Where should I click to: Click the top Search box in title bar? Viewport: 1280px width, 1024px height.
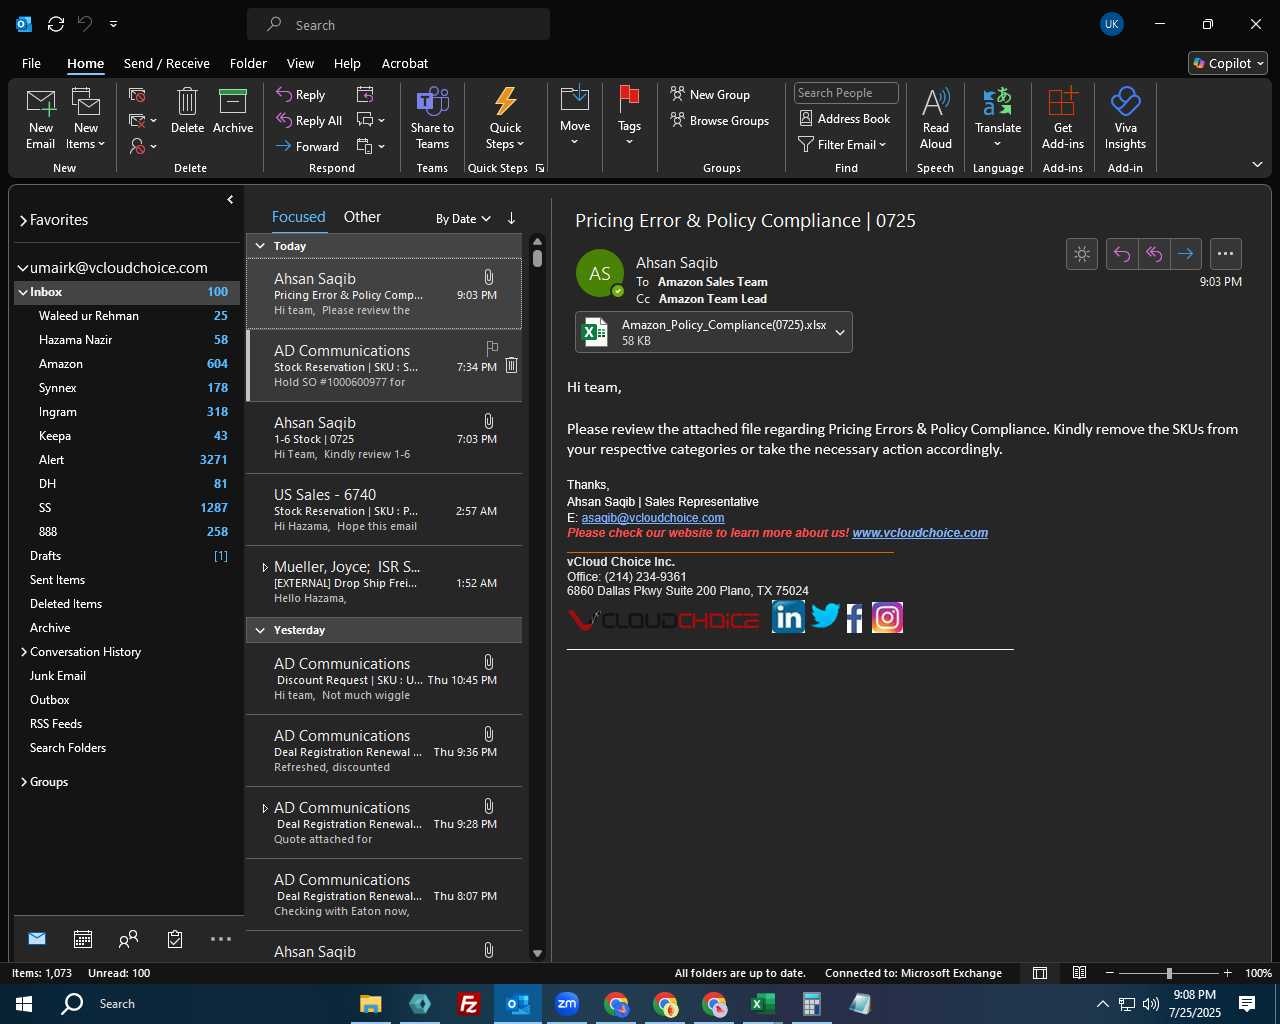[398, 24]
